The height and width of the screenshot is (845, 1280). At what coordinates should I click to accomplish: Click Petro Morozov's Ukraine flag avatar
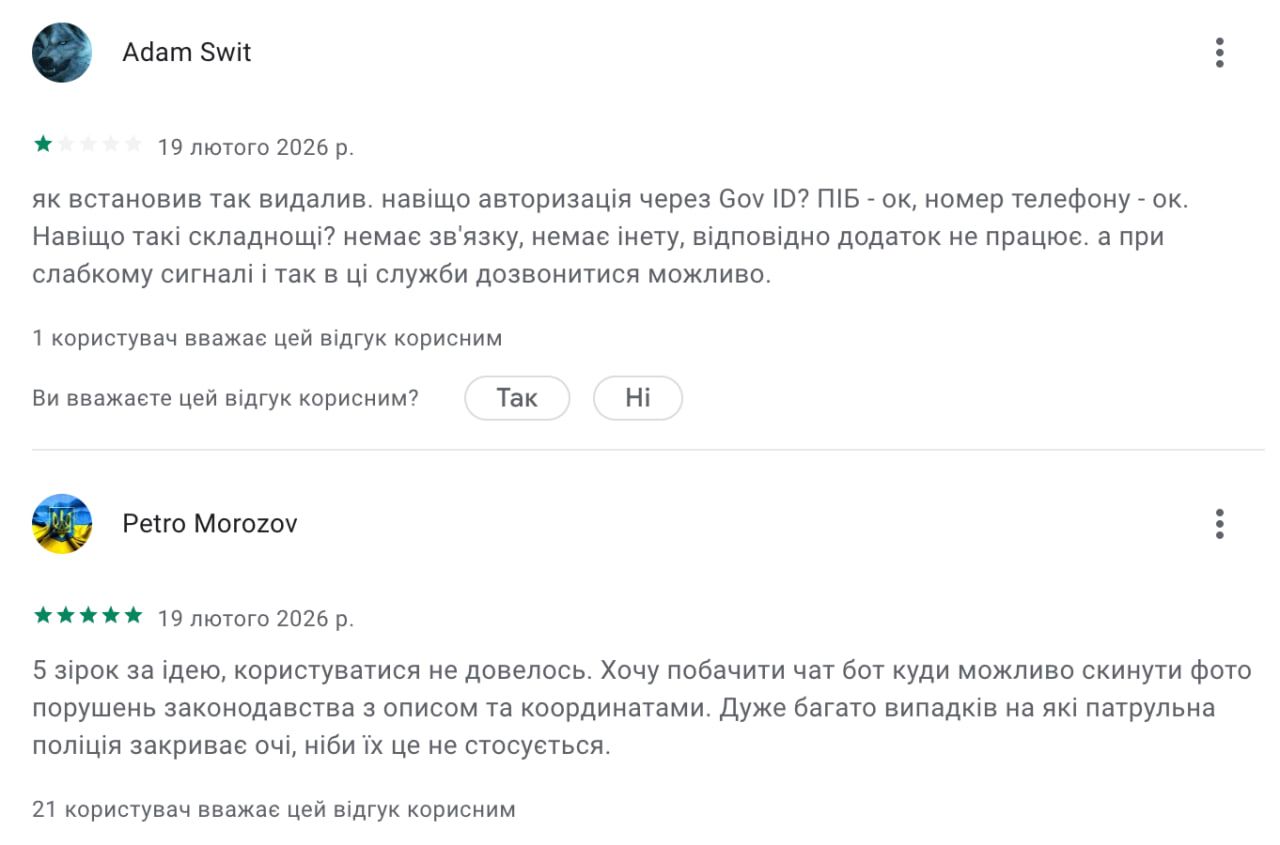tap(61, 523)
